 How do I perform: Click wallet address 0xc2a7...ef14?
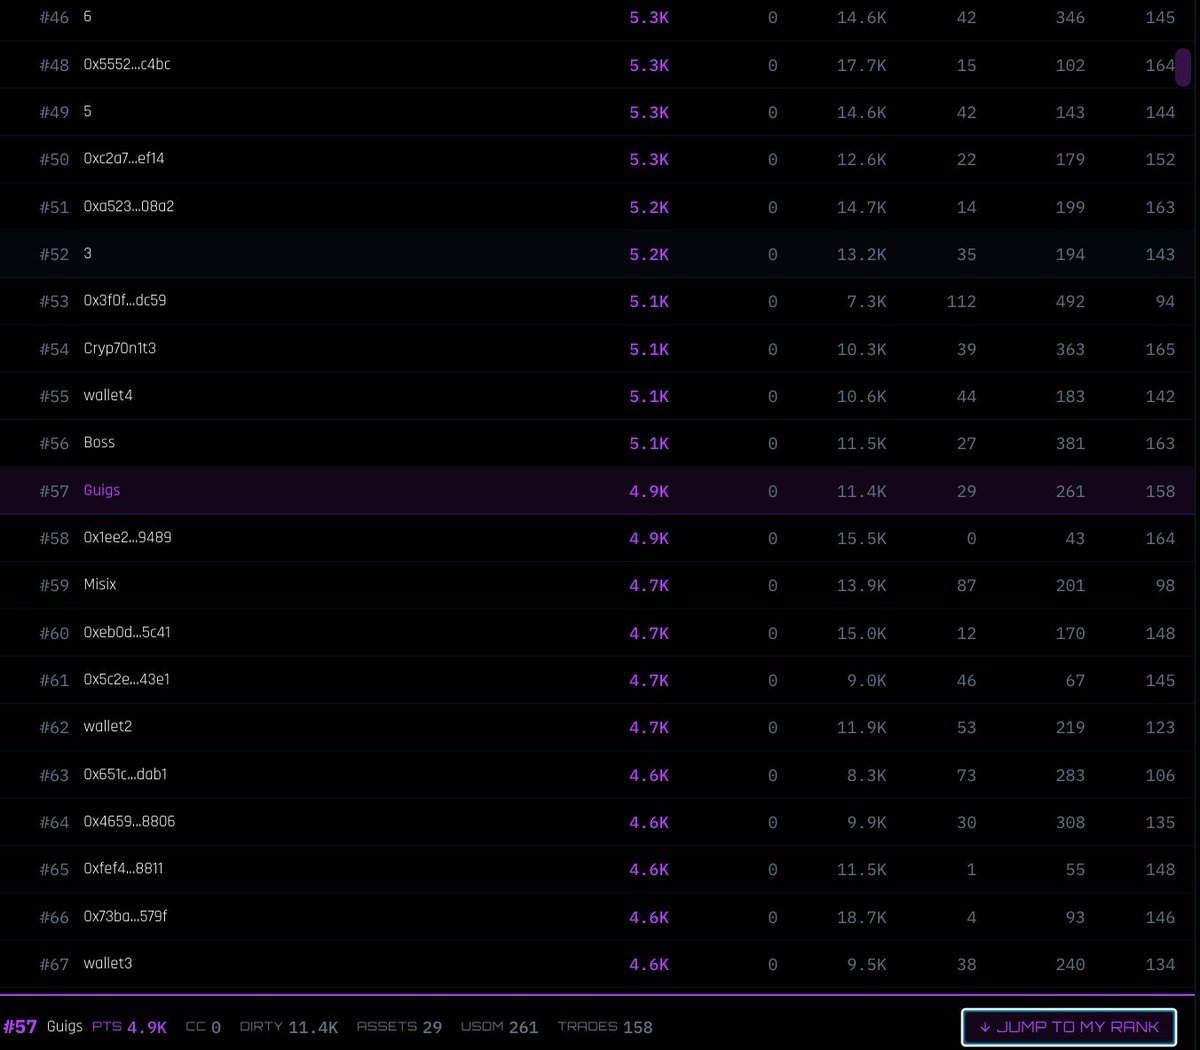(x=124, y=158)
